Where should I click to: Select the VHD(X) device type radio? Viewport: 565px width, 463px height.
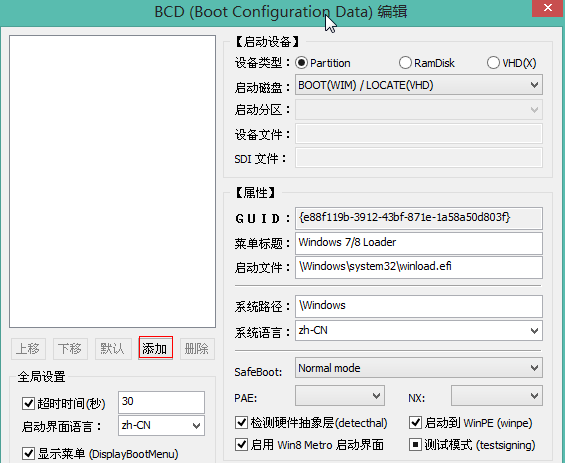coord(493,63)
